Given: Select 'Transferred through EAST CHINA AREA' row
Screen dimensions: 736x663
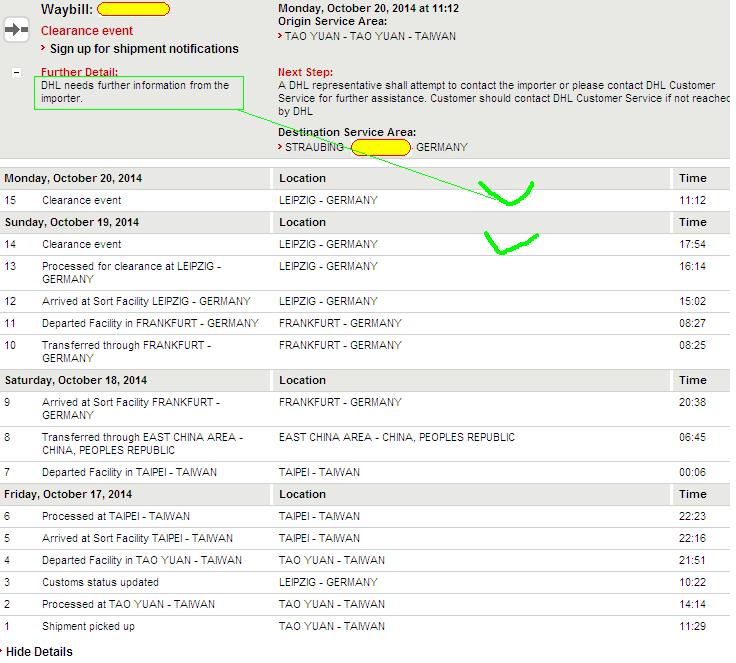Looking at the screenshot, I should [365, 444].
